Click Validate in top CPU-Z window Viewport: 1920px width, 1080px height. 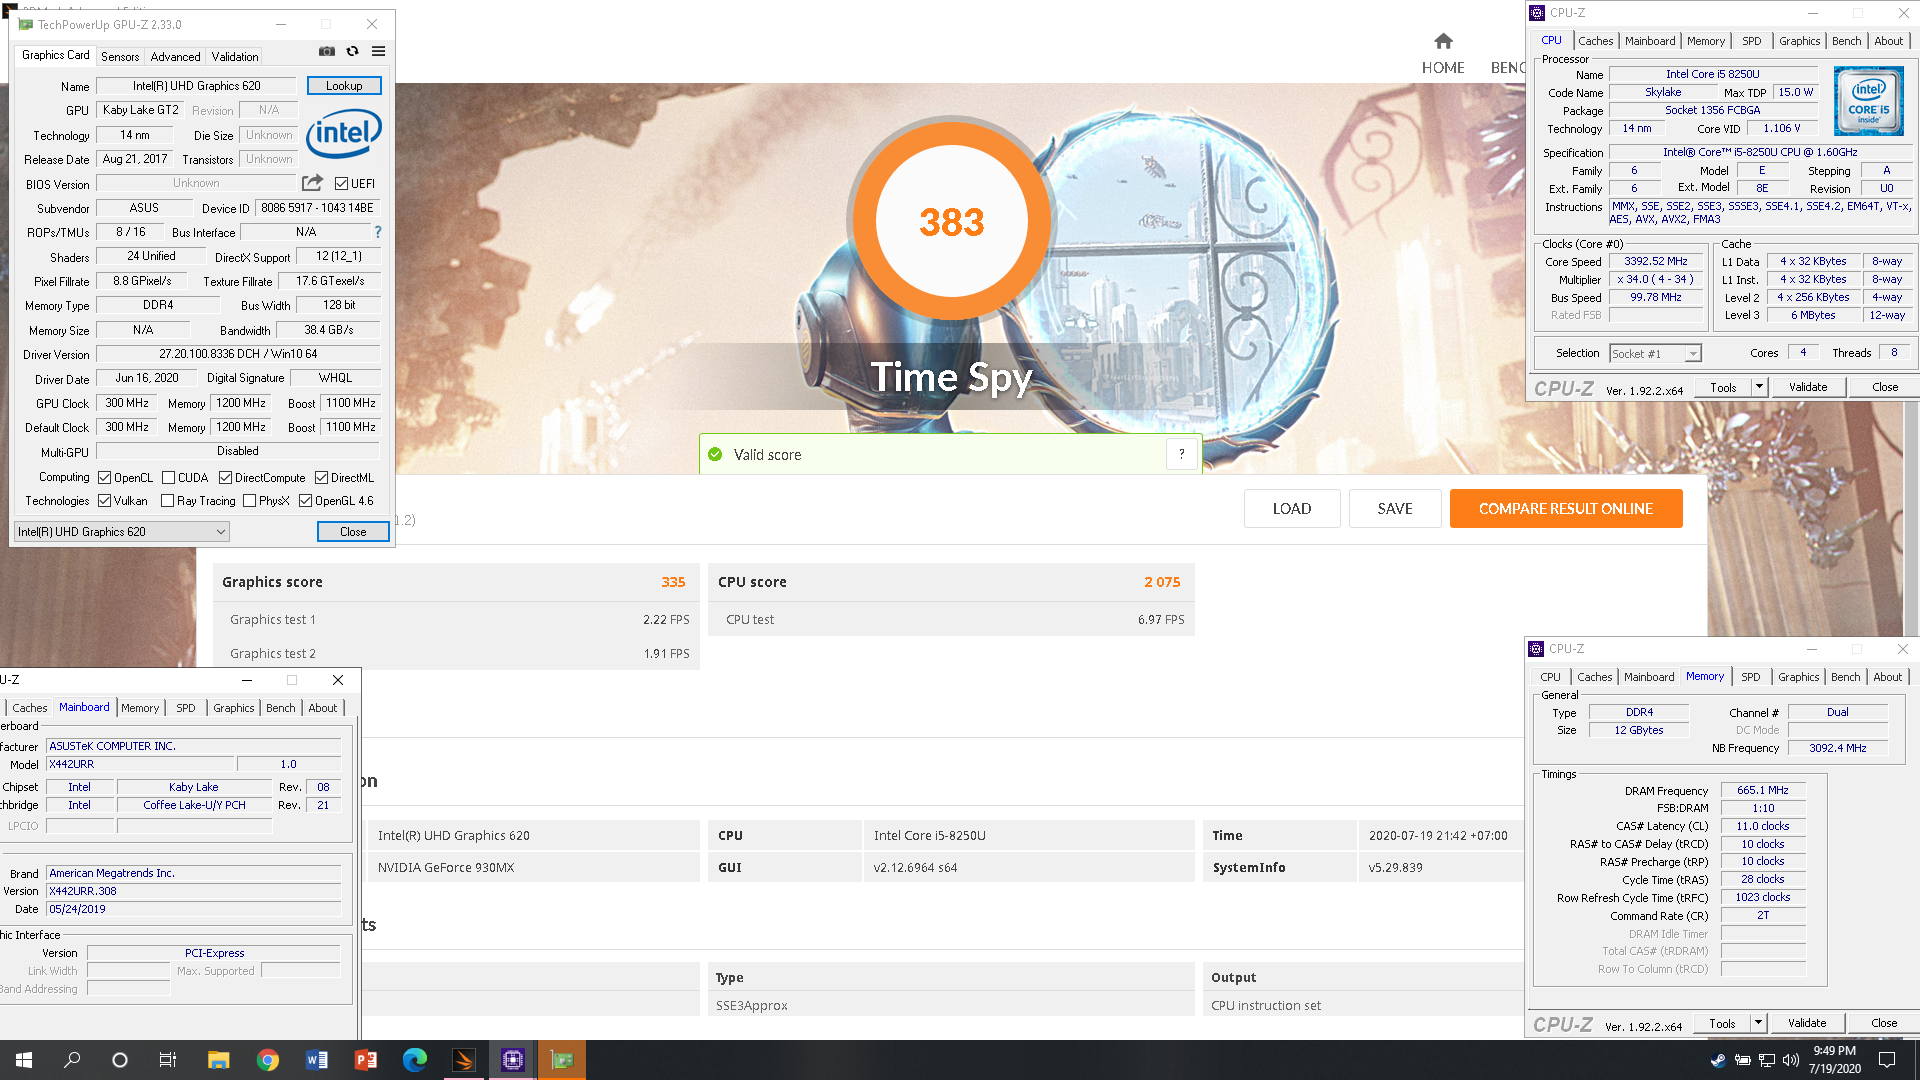[1808, 387]
